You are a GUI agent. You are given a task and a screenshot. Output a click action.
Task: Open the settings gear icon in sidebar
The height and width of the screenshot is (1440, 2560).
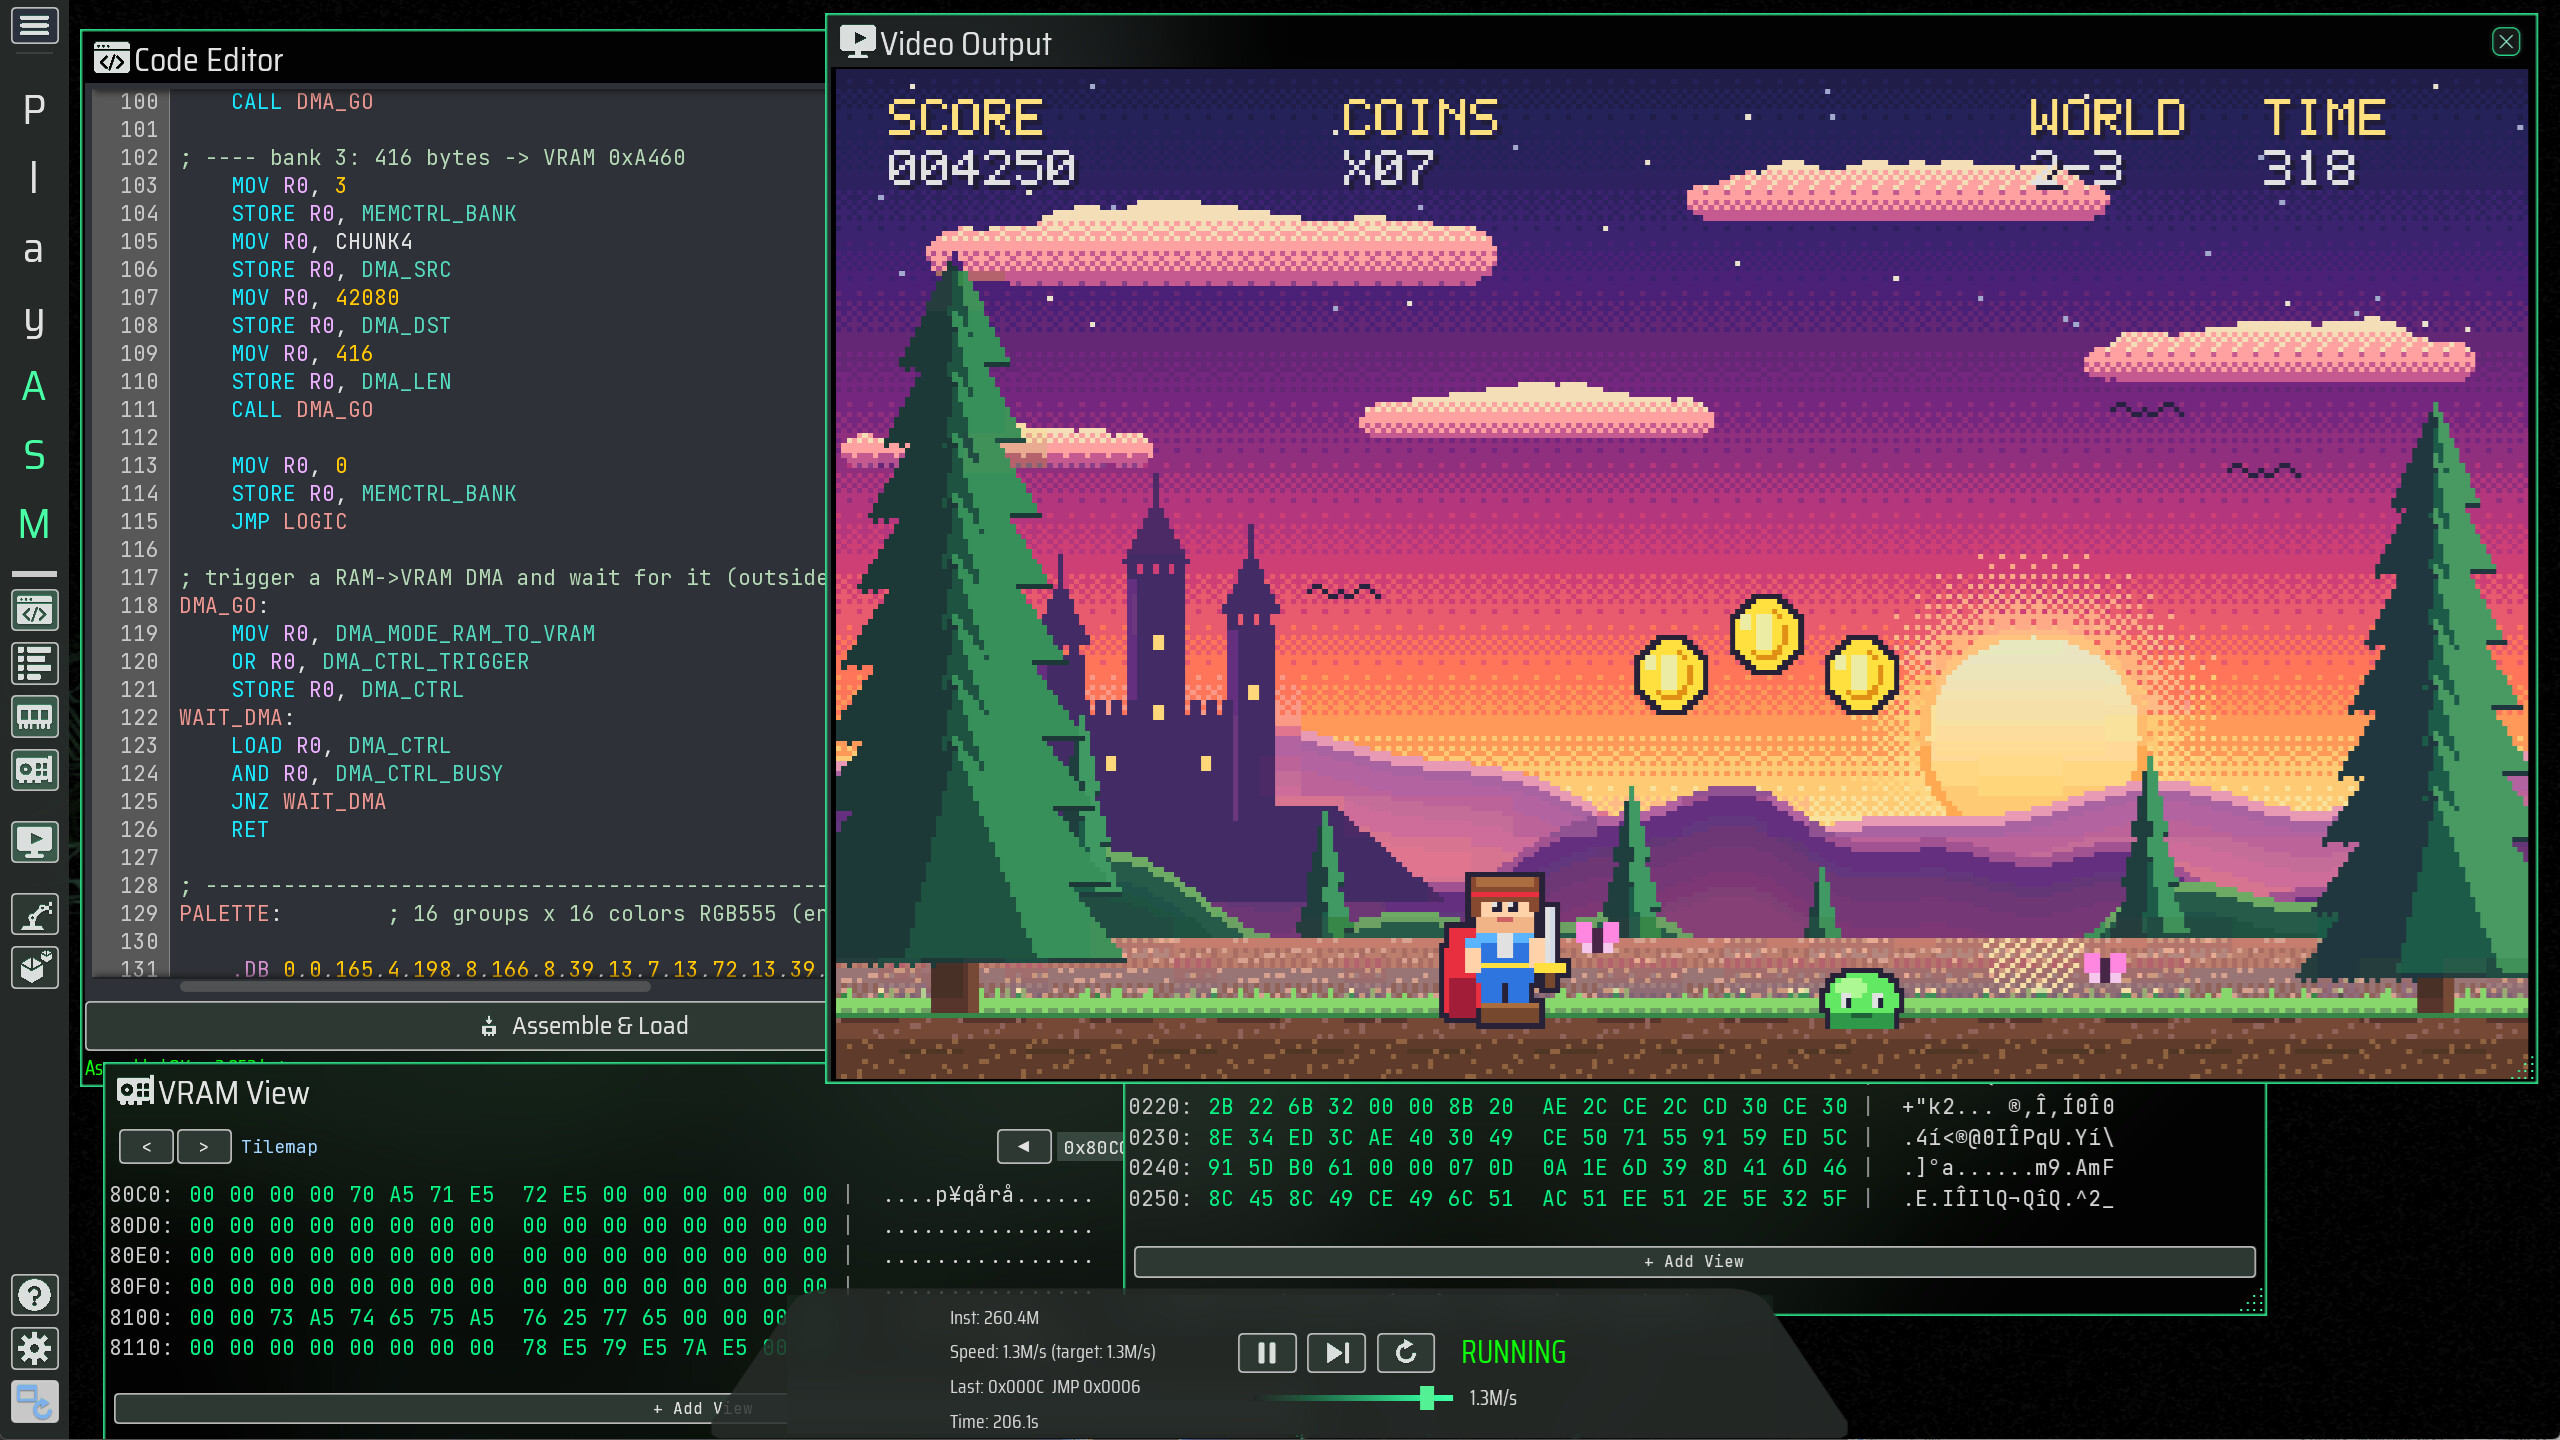[x=34, y=1348]
